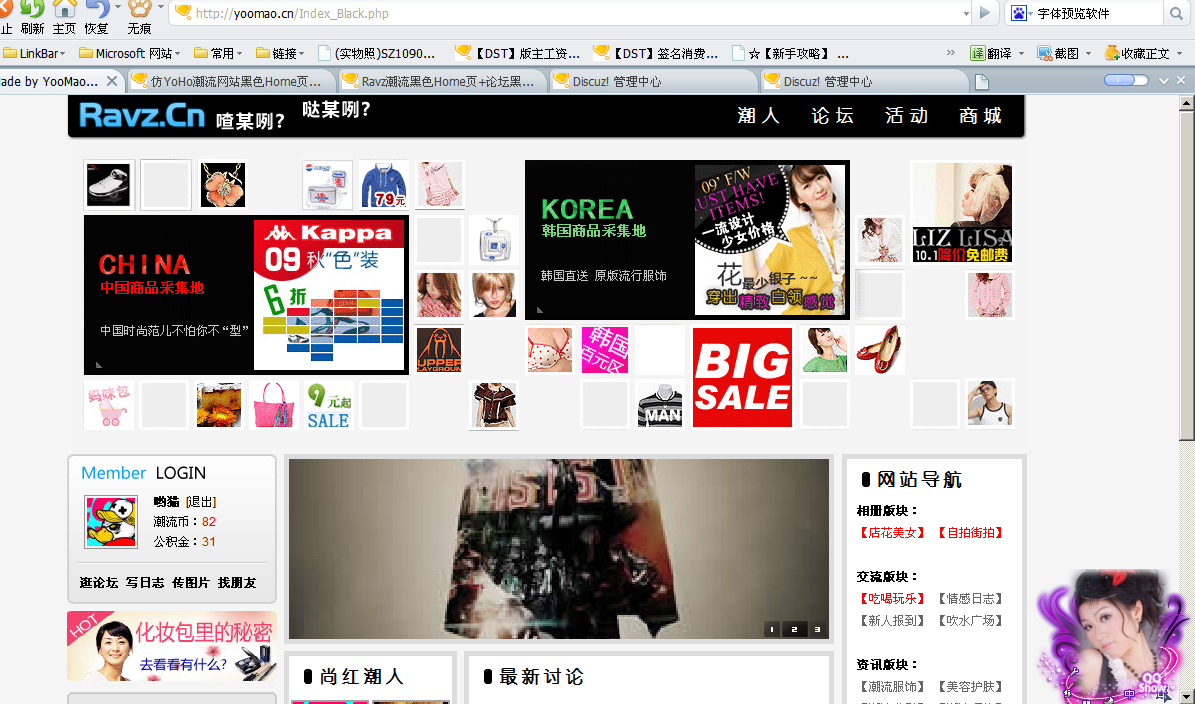Click the Restore (恢复) undo icon
Image resolution: width=1195 pixels, height=704 pixels.
click(96, 10)
